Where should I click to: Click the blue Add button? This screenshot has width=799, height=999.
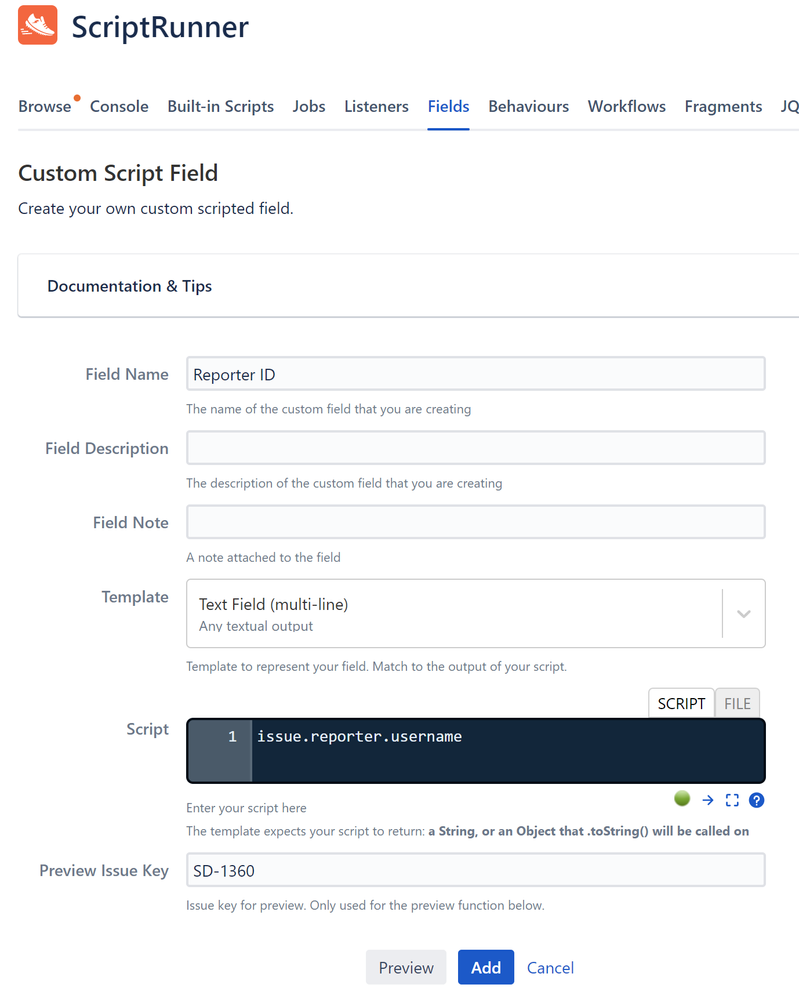pyautogui.click(x=486, y=968)
